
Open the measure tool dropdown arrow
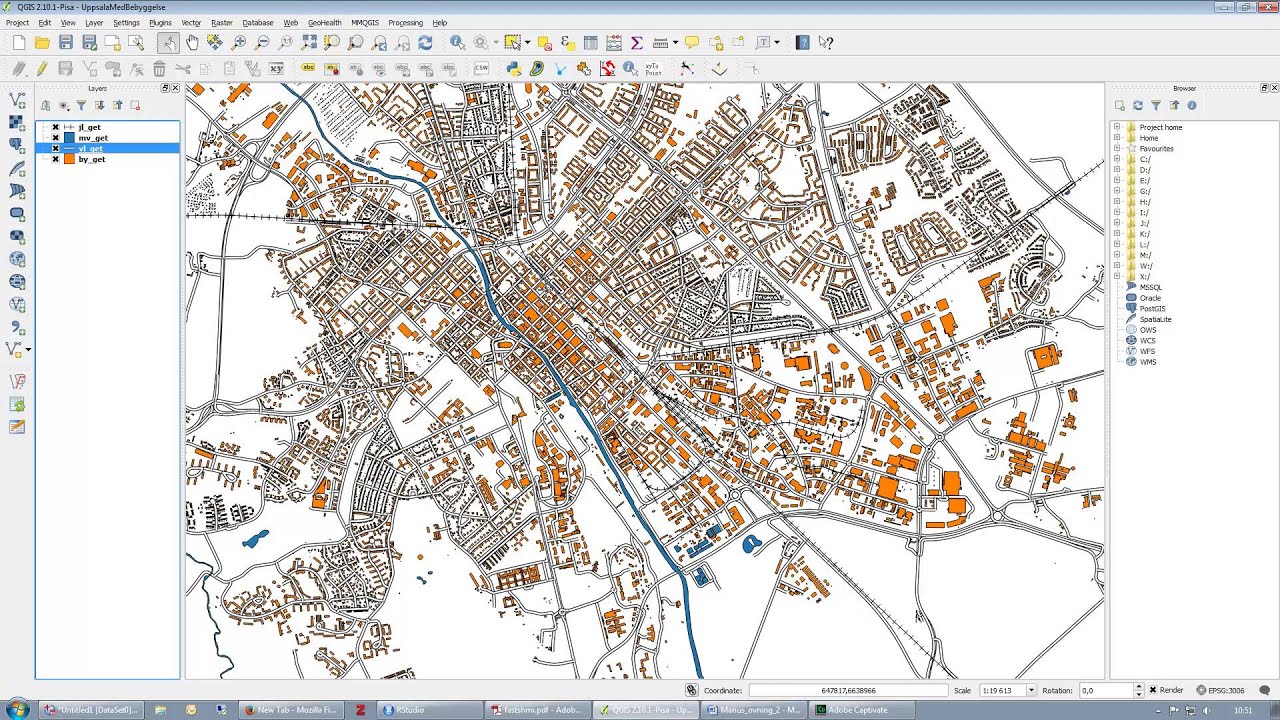coord(675,43)
